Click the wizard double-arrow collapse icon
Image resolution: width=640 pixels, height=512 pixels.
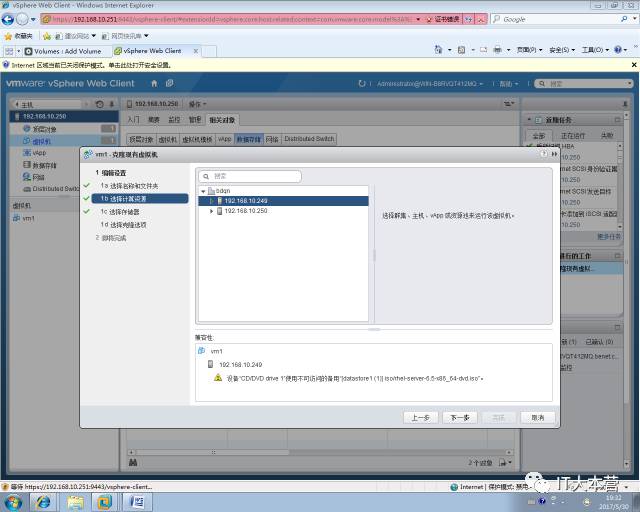tap(554, 154)
